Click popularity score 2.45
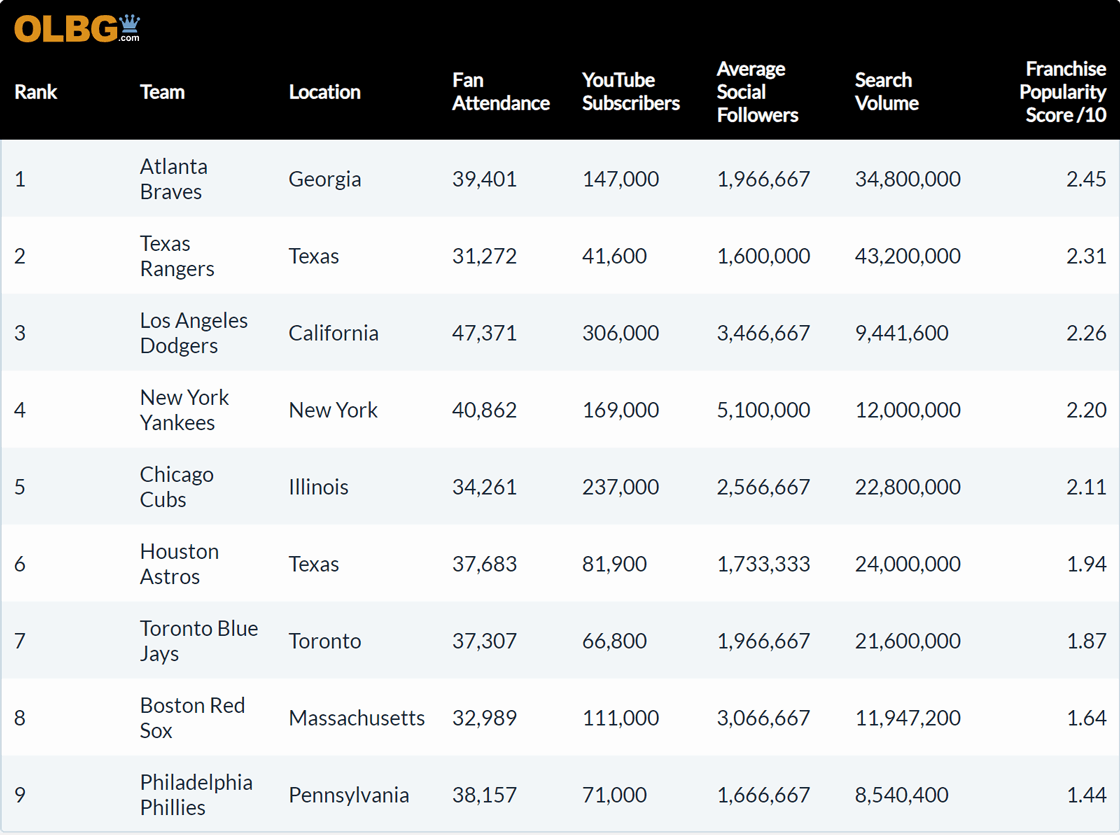 pos(1086,179)
